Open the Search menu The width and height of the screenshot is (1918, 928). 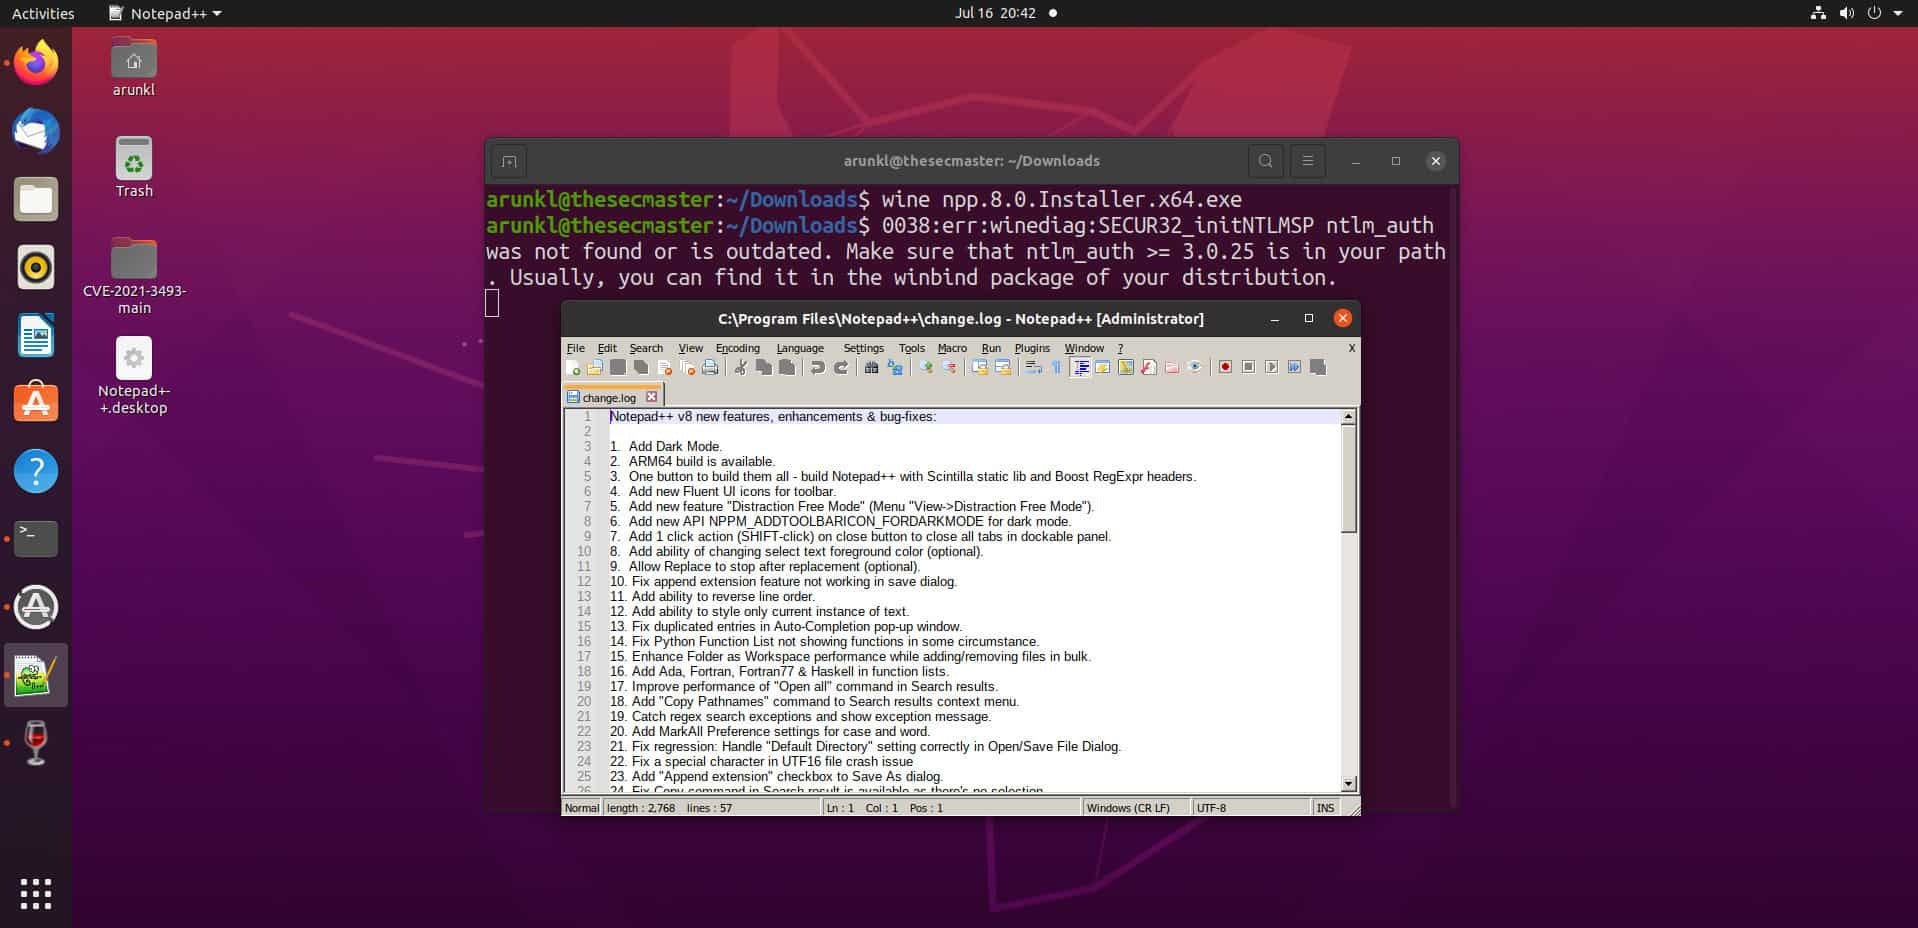[646, 348]
